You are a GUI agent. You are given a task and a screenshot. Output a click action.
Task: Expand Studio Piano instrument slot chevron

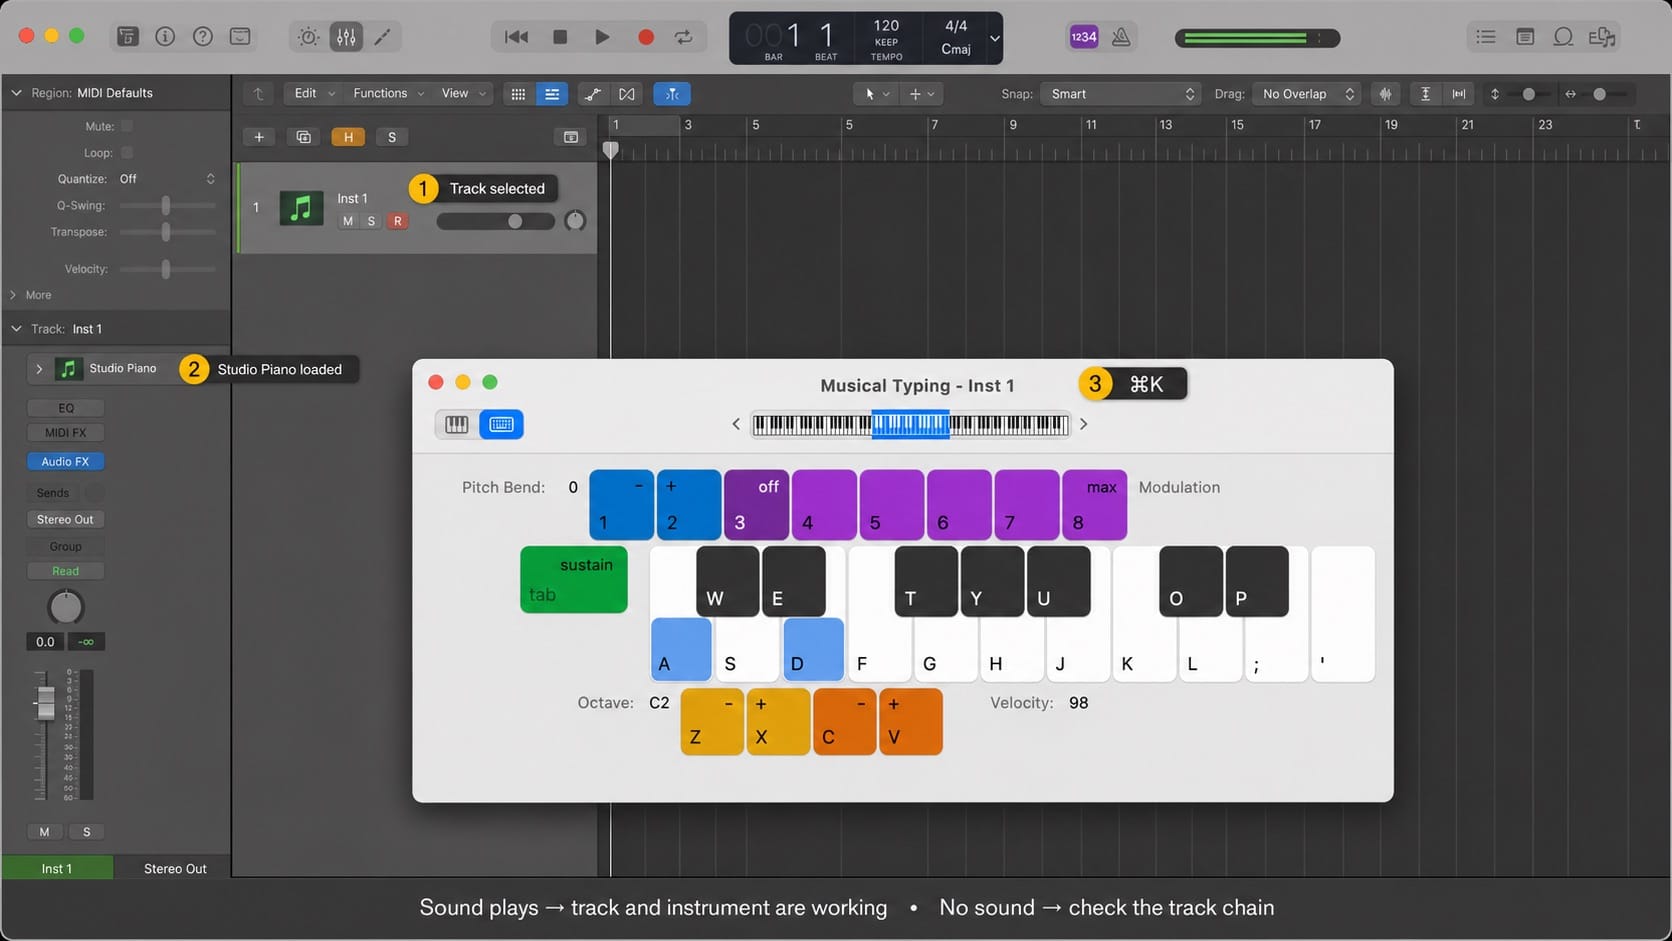39,369
